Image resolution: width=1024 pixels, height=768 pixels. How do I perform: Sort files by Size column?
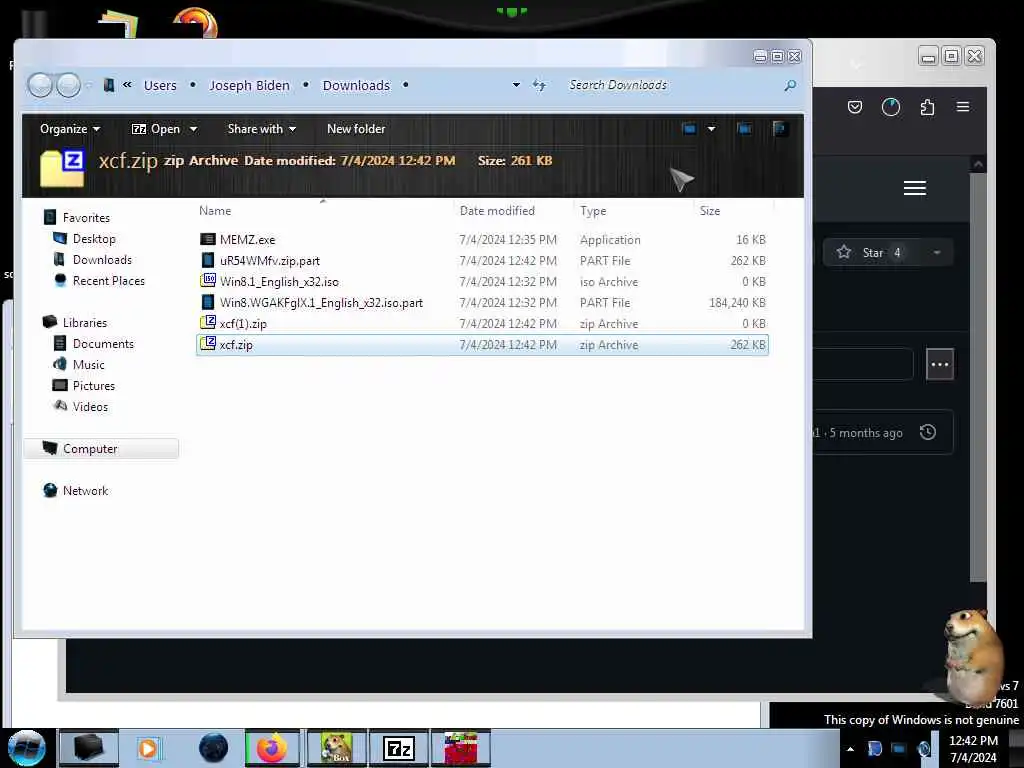click(710, 211)
